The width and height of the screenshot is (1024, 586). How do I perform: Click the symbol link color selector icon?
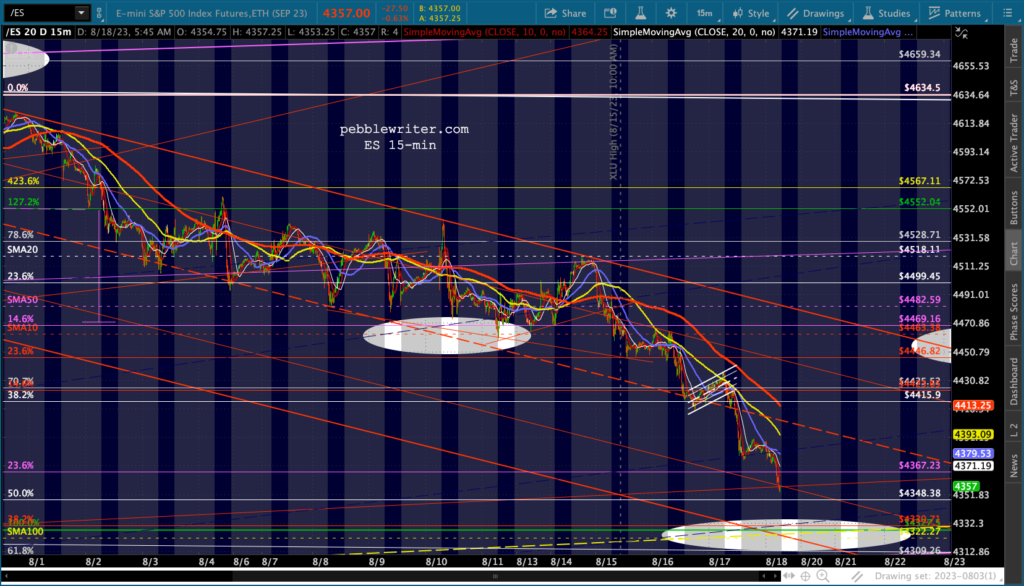[x=99, y=12]
